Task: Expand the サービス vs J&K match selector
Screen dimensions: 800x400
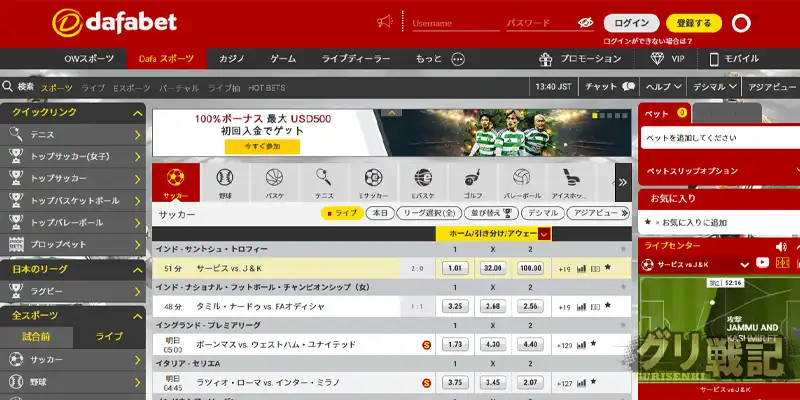Action: 744,265
